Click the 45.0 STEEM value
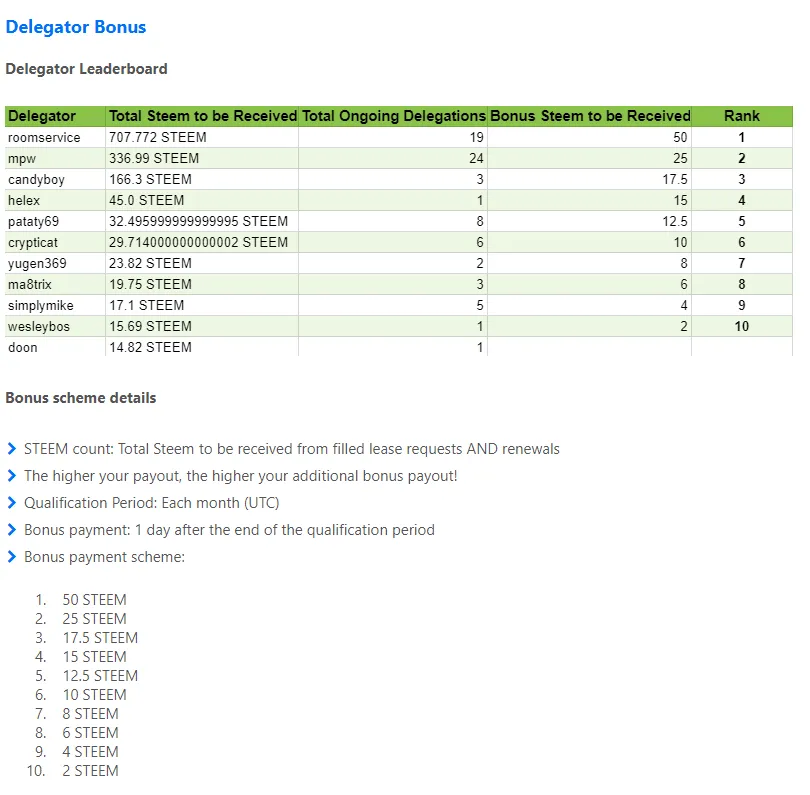Viewport: 810px width, 795px height. 147,200
